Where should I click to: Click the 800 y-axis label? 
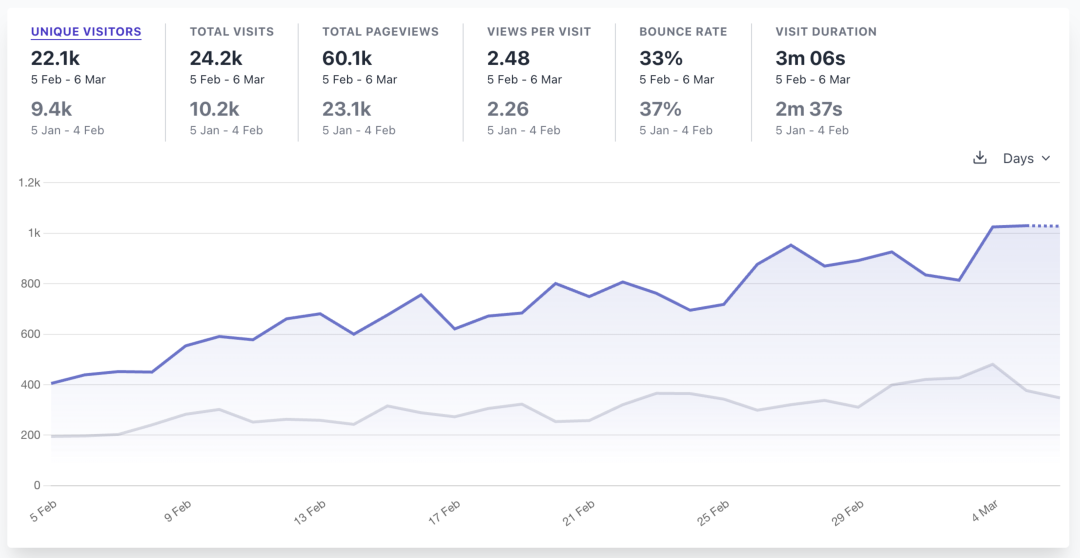coord(32,284)
